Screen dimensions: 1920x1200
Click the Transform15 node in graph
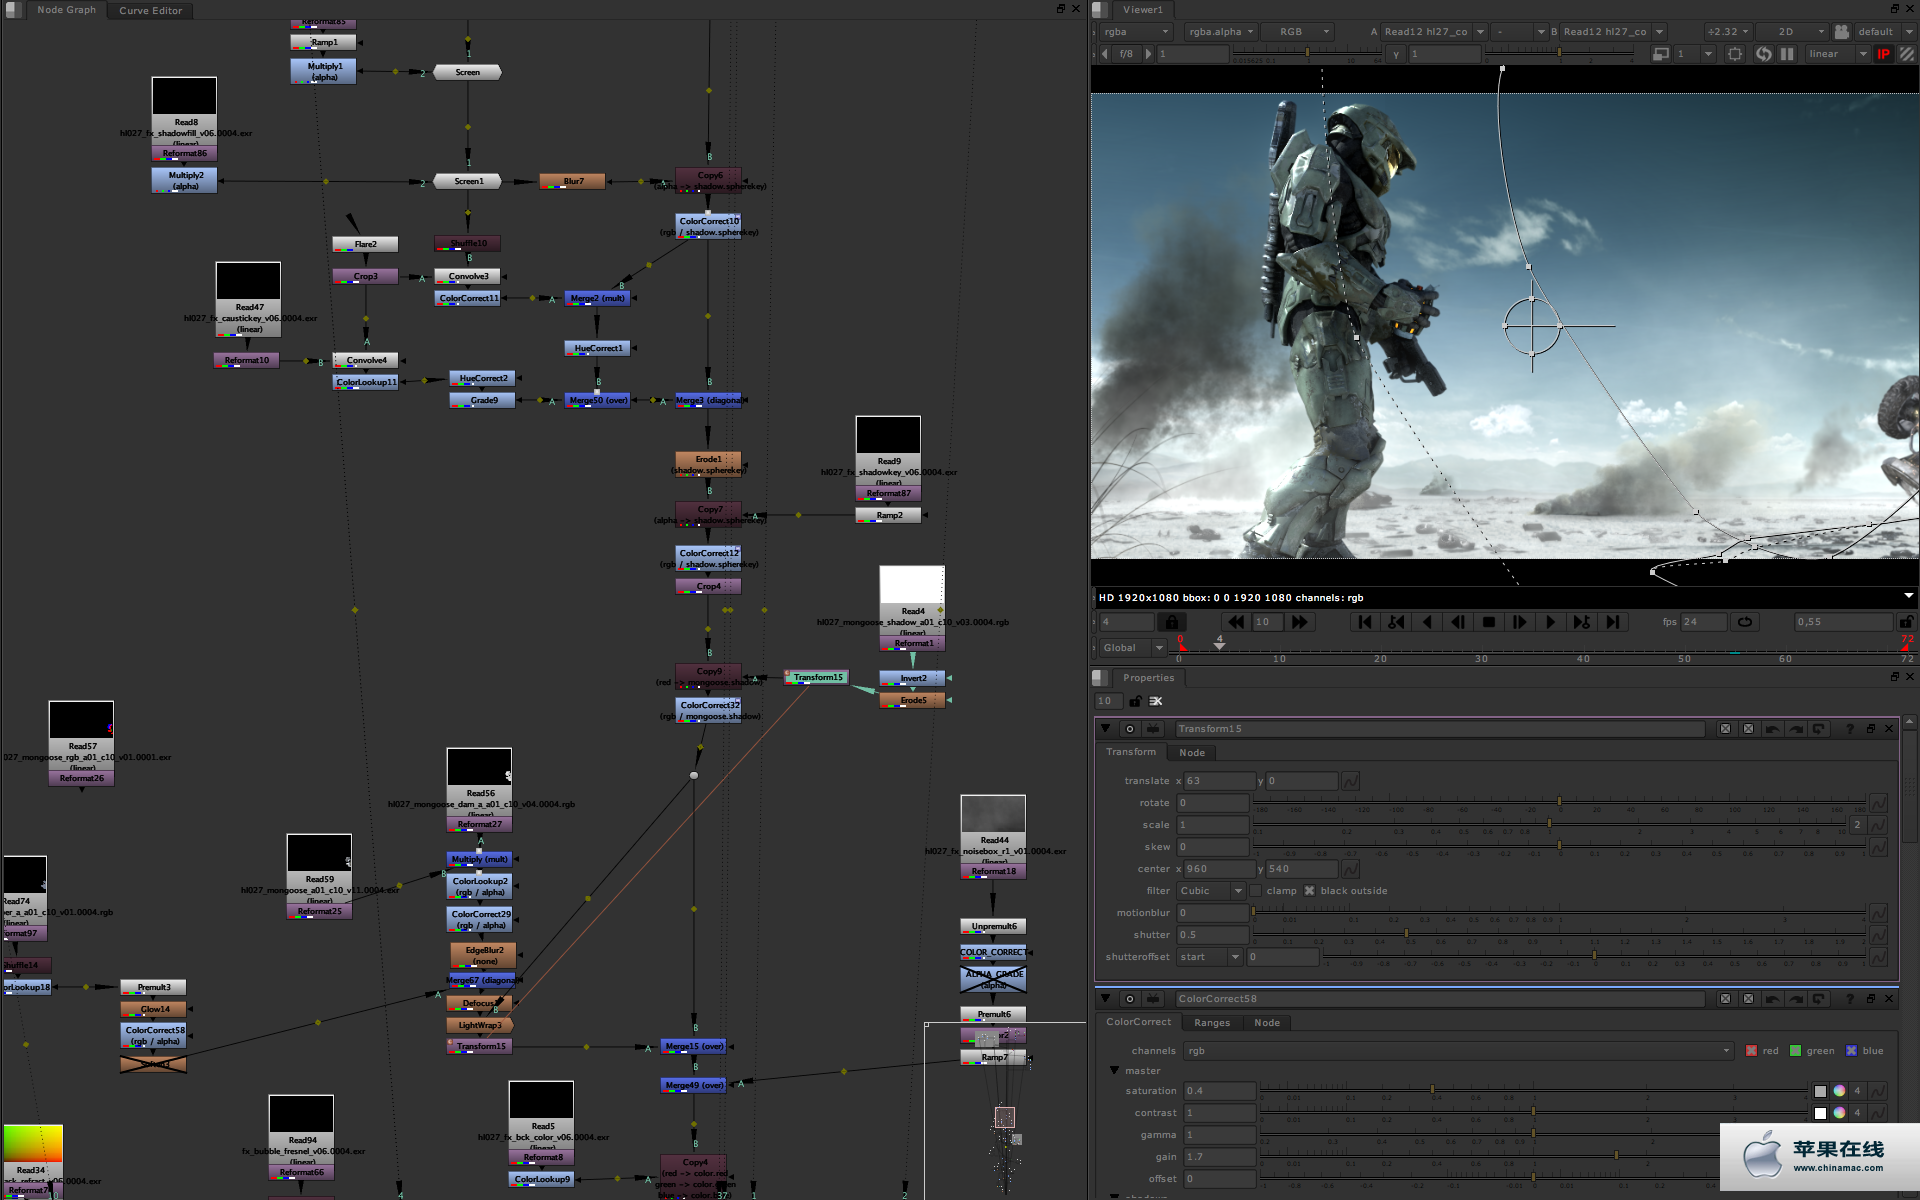817,678
